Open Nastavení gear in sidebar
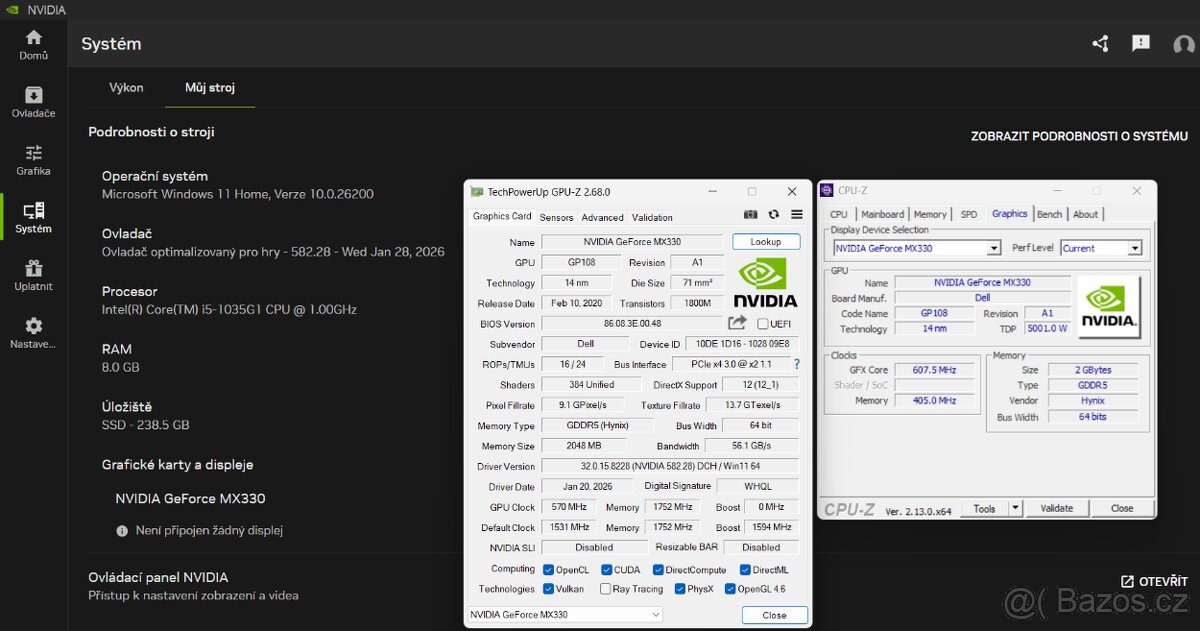The width and height of the screenshot is (1200, 631). [x=33, y=333]
